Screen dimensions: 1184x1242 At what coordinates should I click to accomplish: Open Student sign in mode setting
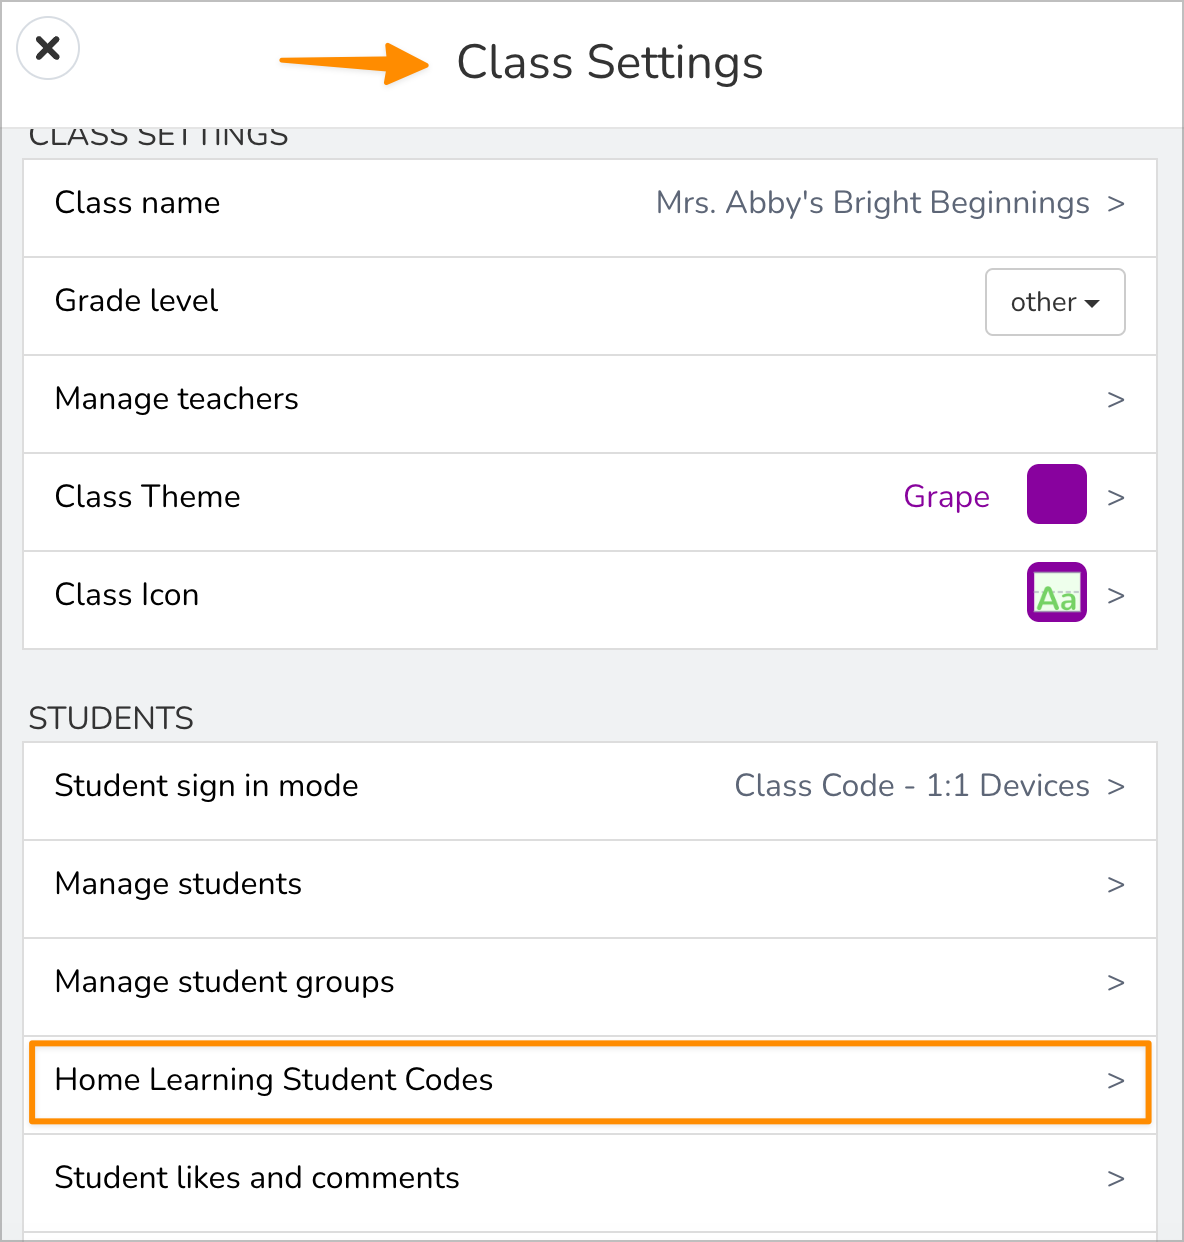(x=207, y=786)
